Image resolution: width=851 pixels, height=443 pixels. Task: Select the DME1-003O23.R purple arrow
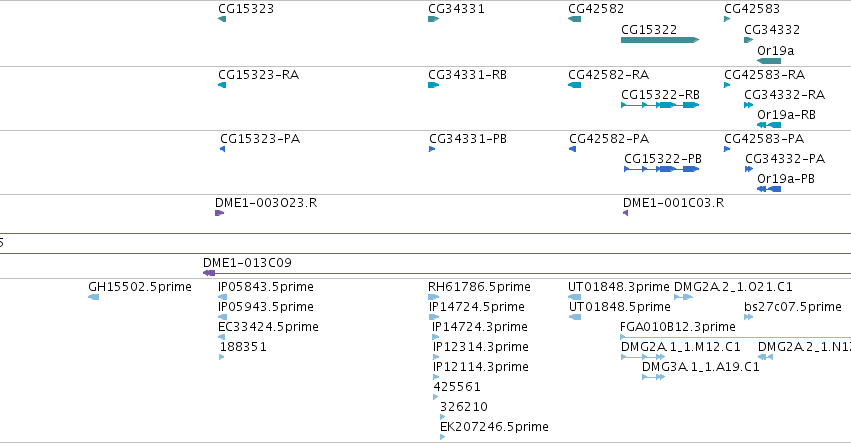(219, 213)
